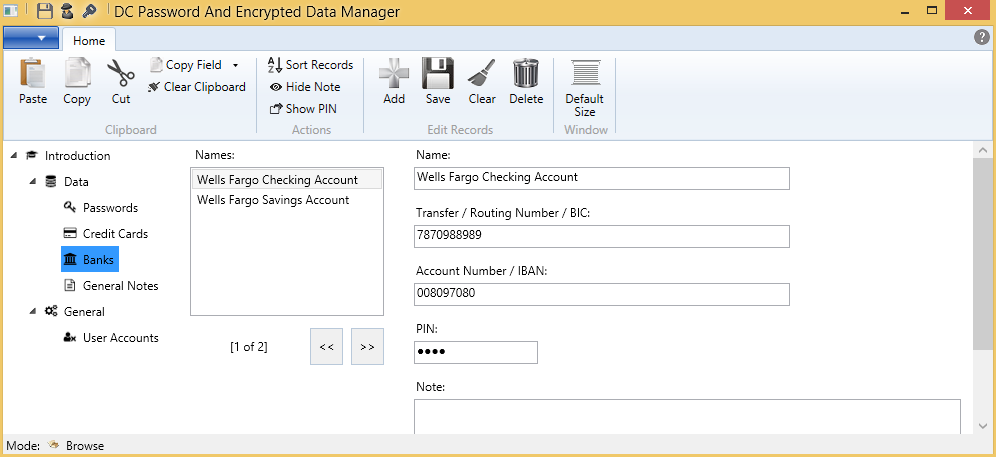This screenshot has height=457, width=996.
Task: Open Passwords in the tree
Action: coord(111,208)
